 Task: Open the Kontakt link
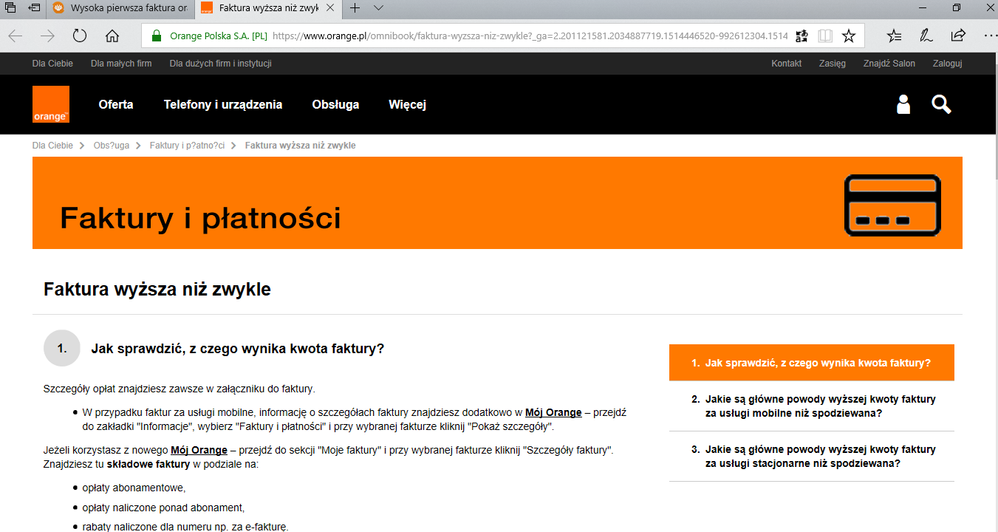pos(786,64)
